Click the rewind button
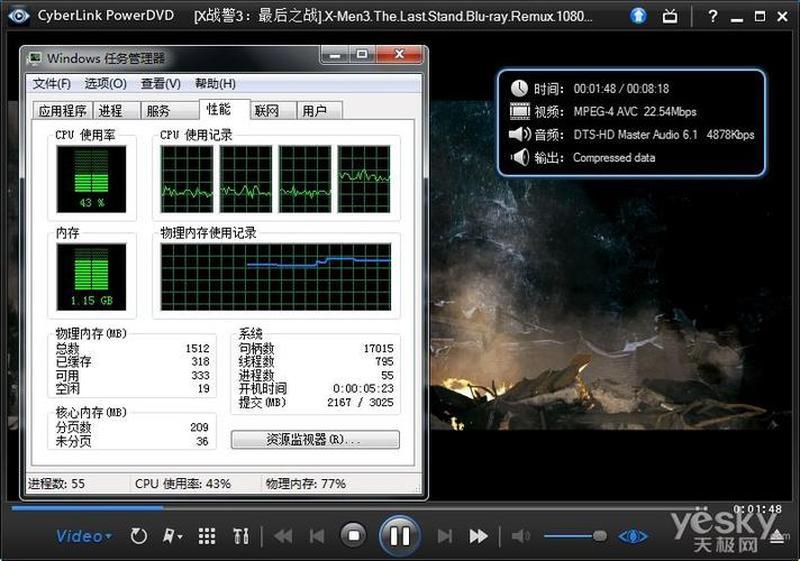 click(x=283, y=536)
